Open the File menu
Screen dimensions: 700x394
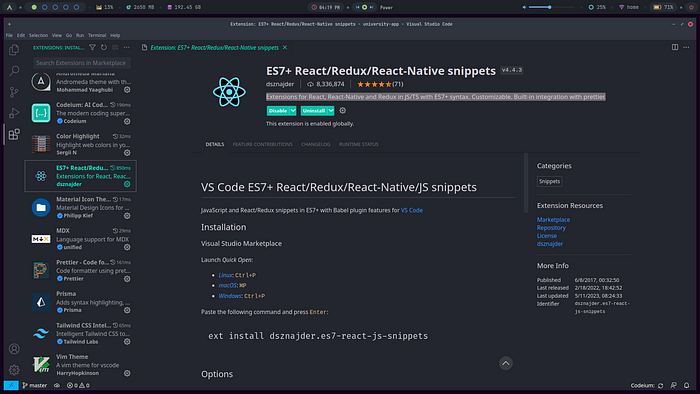click(x=9, y=35)
